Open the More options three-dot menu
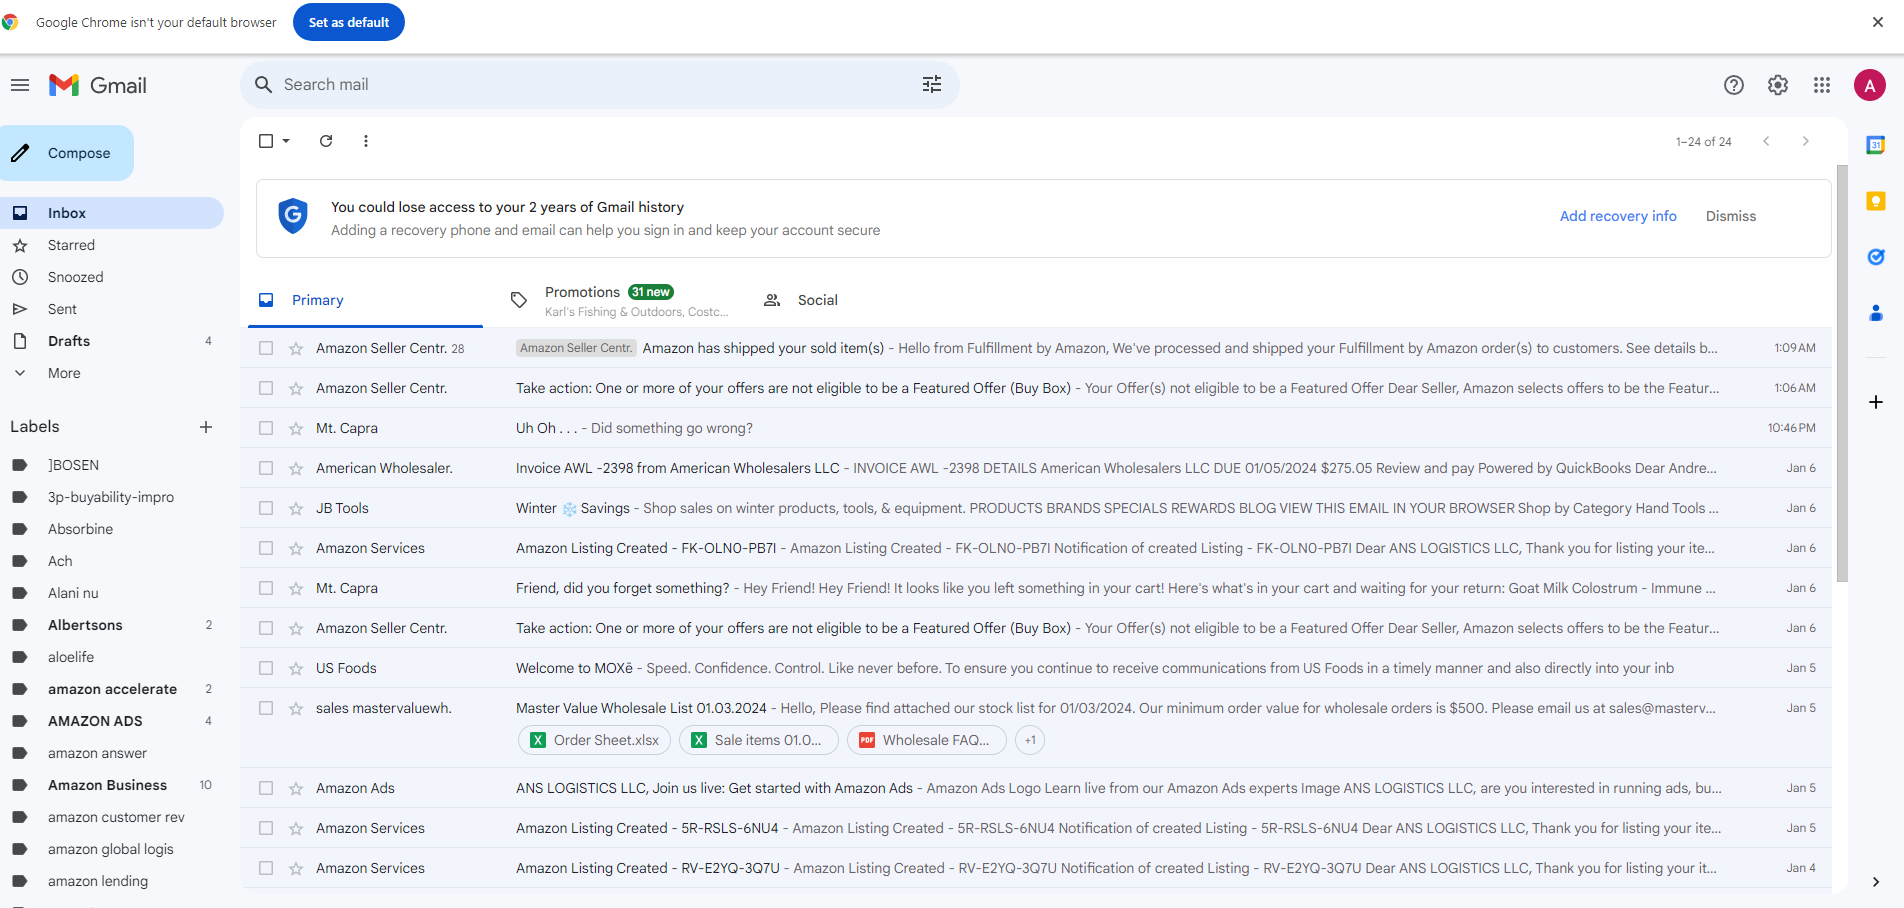The width and height of the screenshot is (1904, 908). point(366,141)
